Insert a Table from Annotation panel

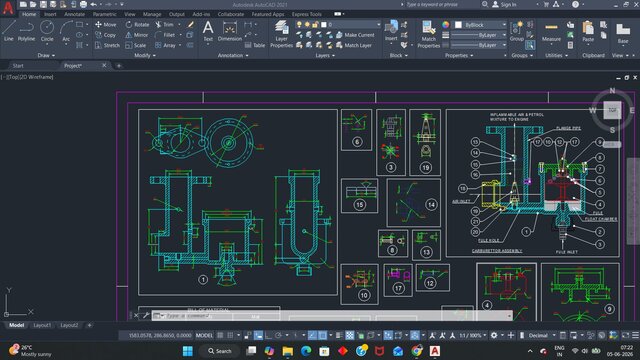[x=255, y=45]
